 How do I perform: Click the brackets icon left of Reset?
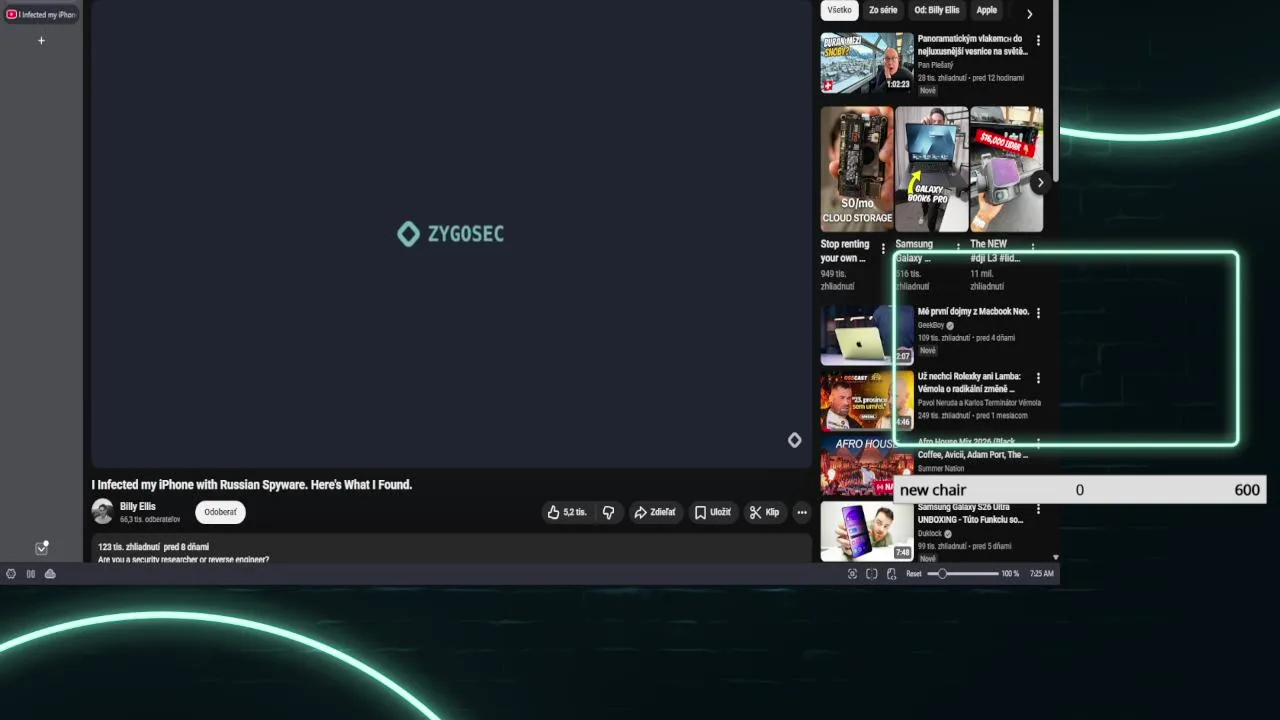click(x=872, y=574)
